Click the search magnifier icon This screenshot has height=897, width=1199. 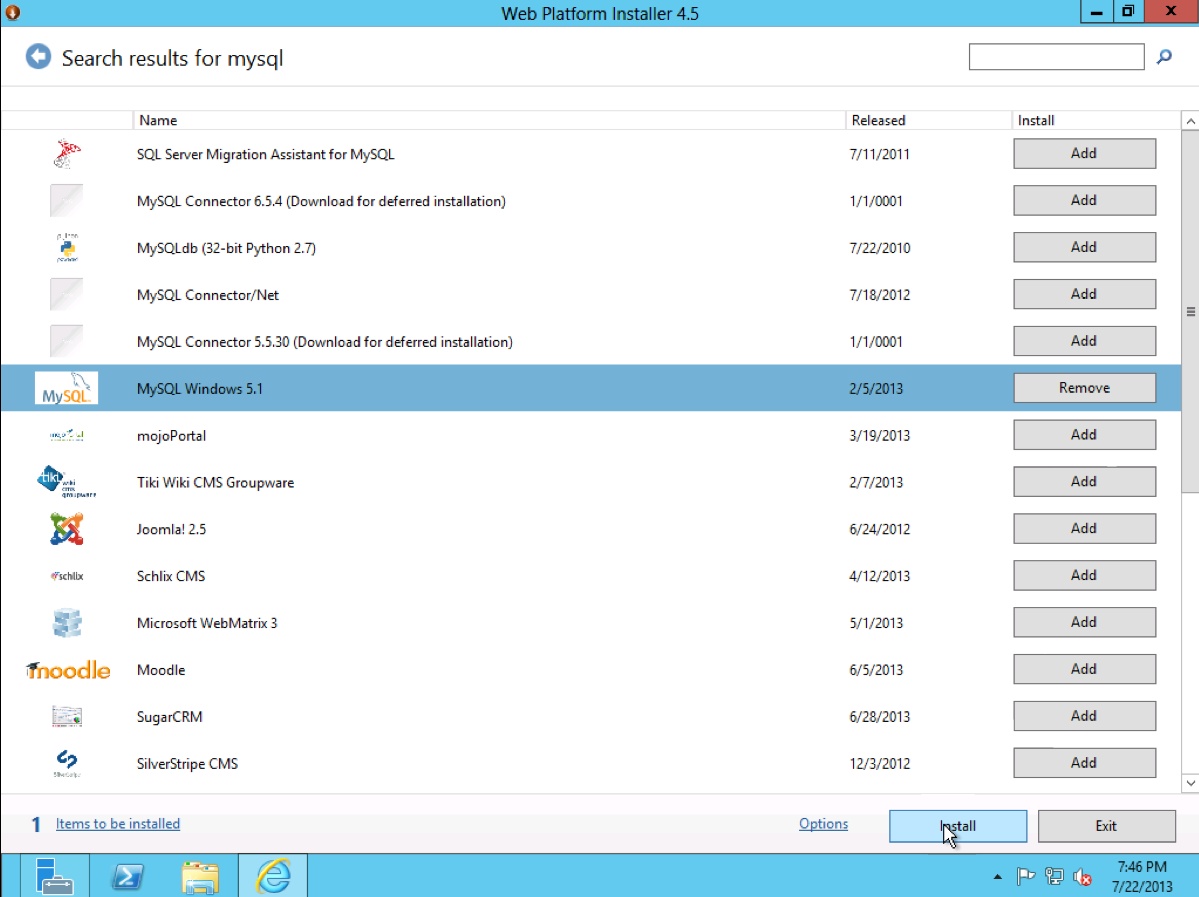click(1164, 57)
